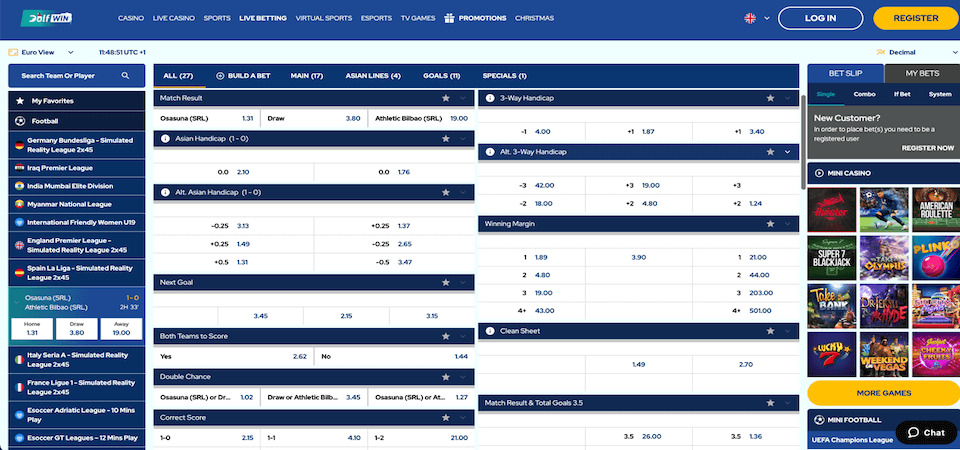Favorite the Match Result & Total Goals star
This screenshot has height=450, width=960.
click(770, 403)
